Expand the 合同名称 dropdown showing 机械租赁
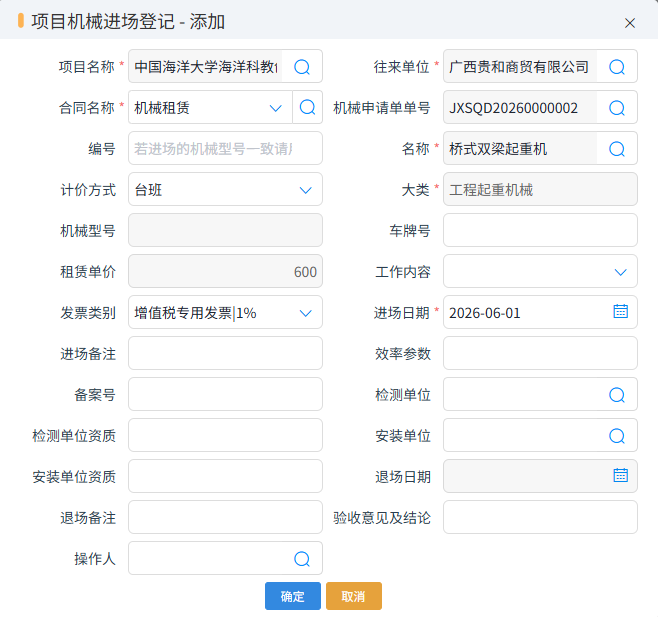This screenshot has width=658, height=617. pos(275,108)
